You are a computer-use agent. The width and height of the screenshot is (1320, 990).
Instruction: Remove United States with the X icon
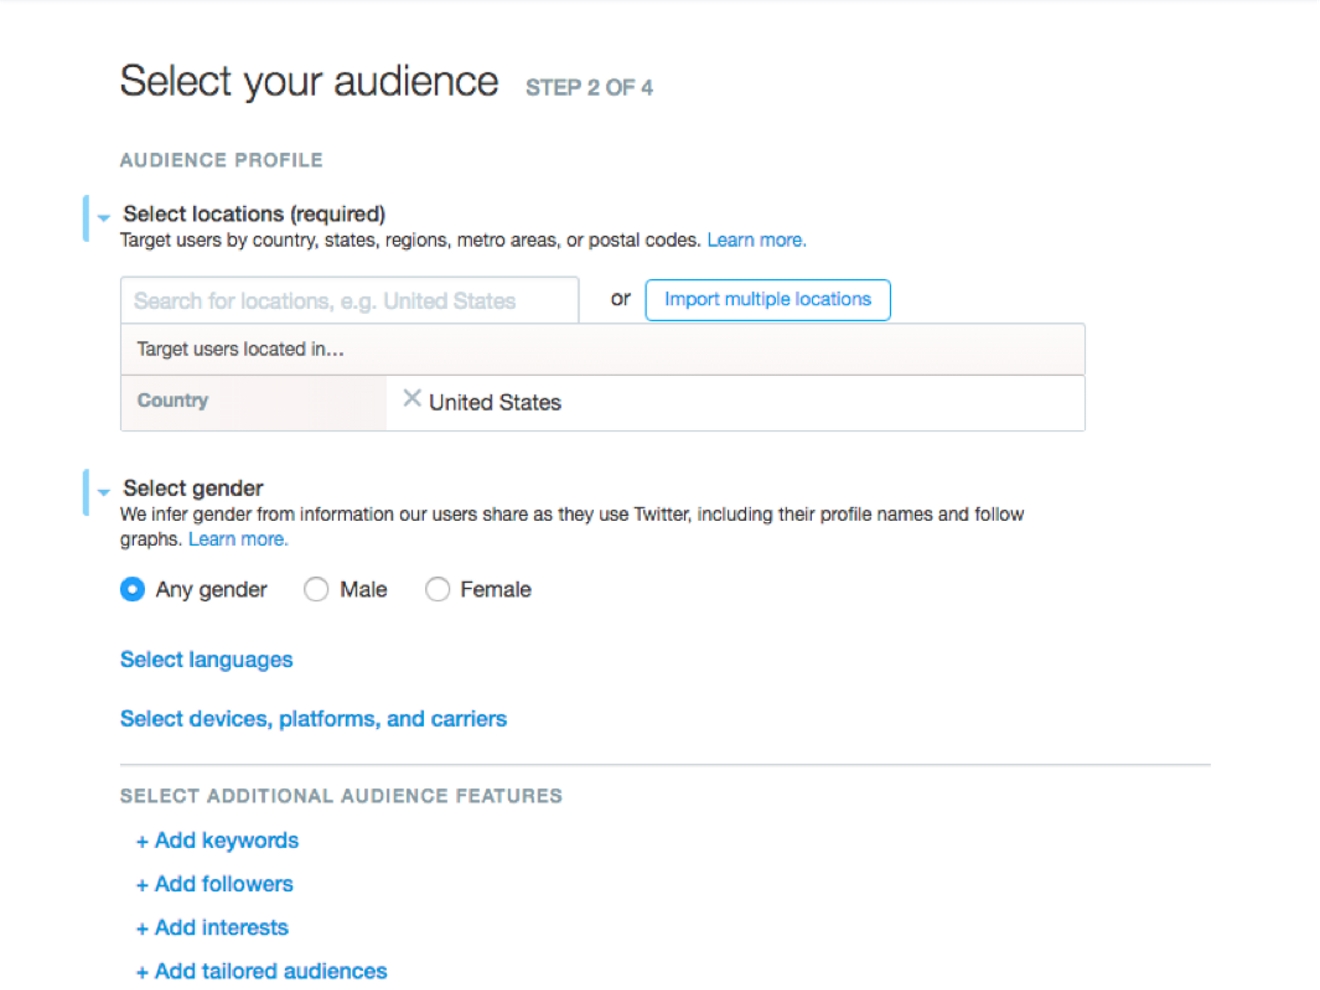click(x=411, y=399)
